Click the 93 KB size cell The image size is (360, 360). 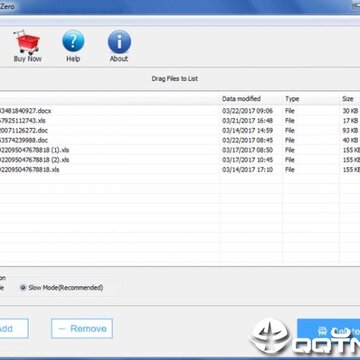click(350, 130)
